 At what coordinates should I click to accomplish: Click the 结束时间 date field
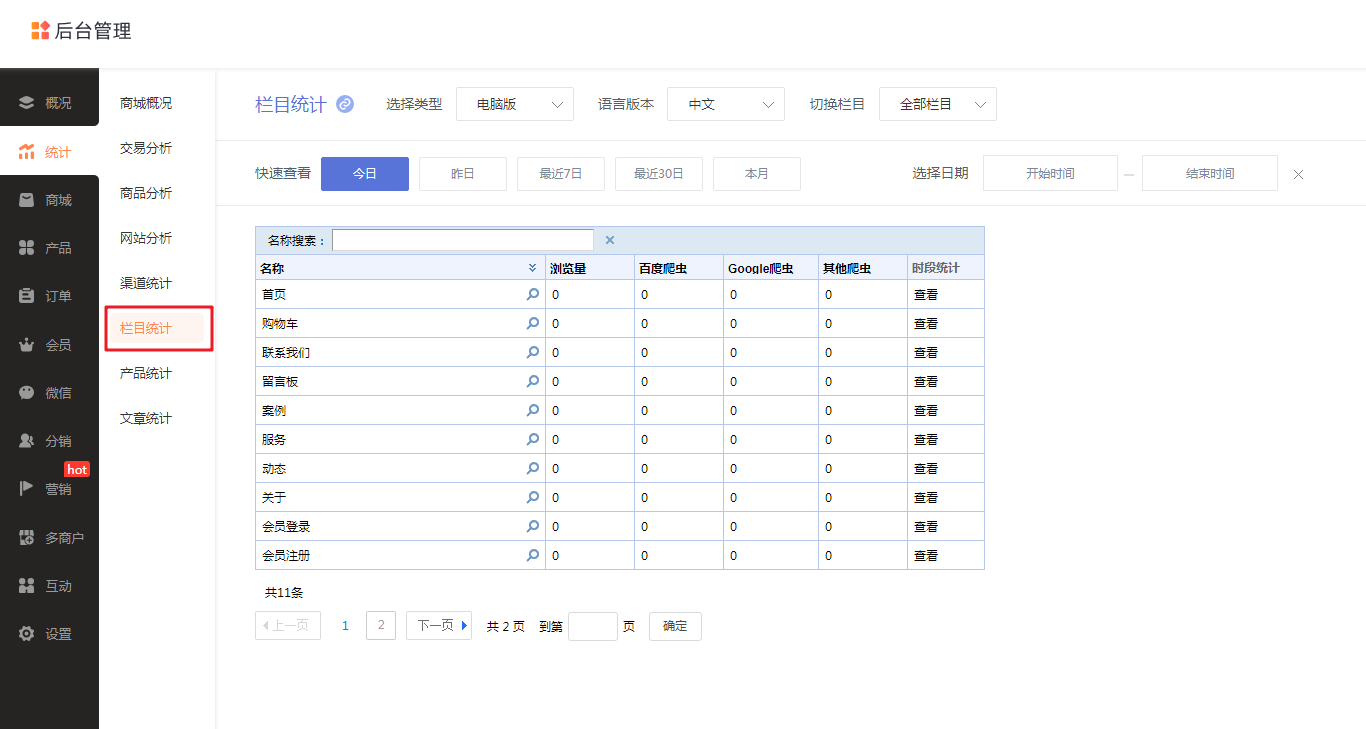(1210, 174)
